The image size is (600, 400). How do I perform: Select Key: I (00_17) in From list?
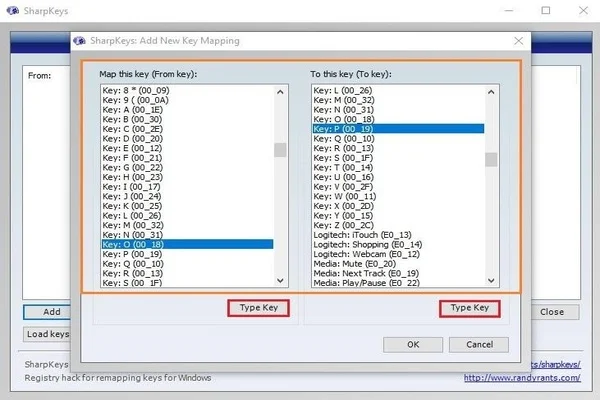[x=188, y=187]
